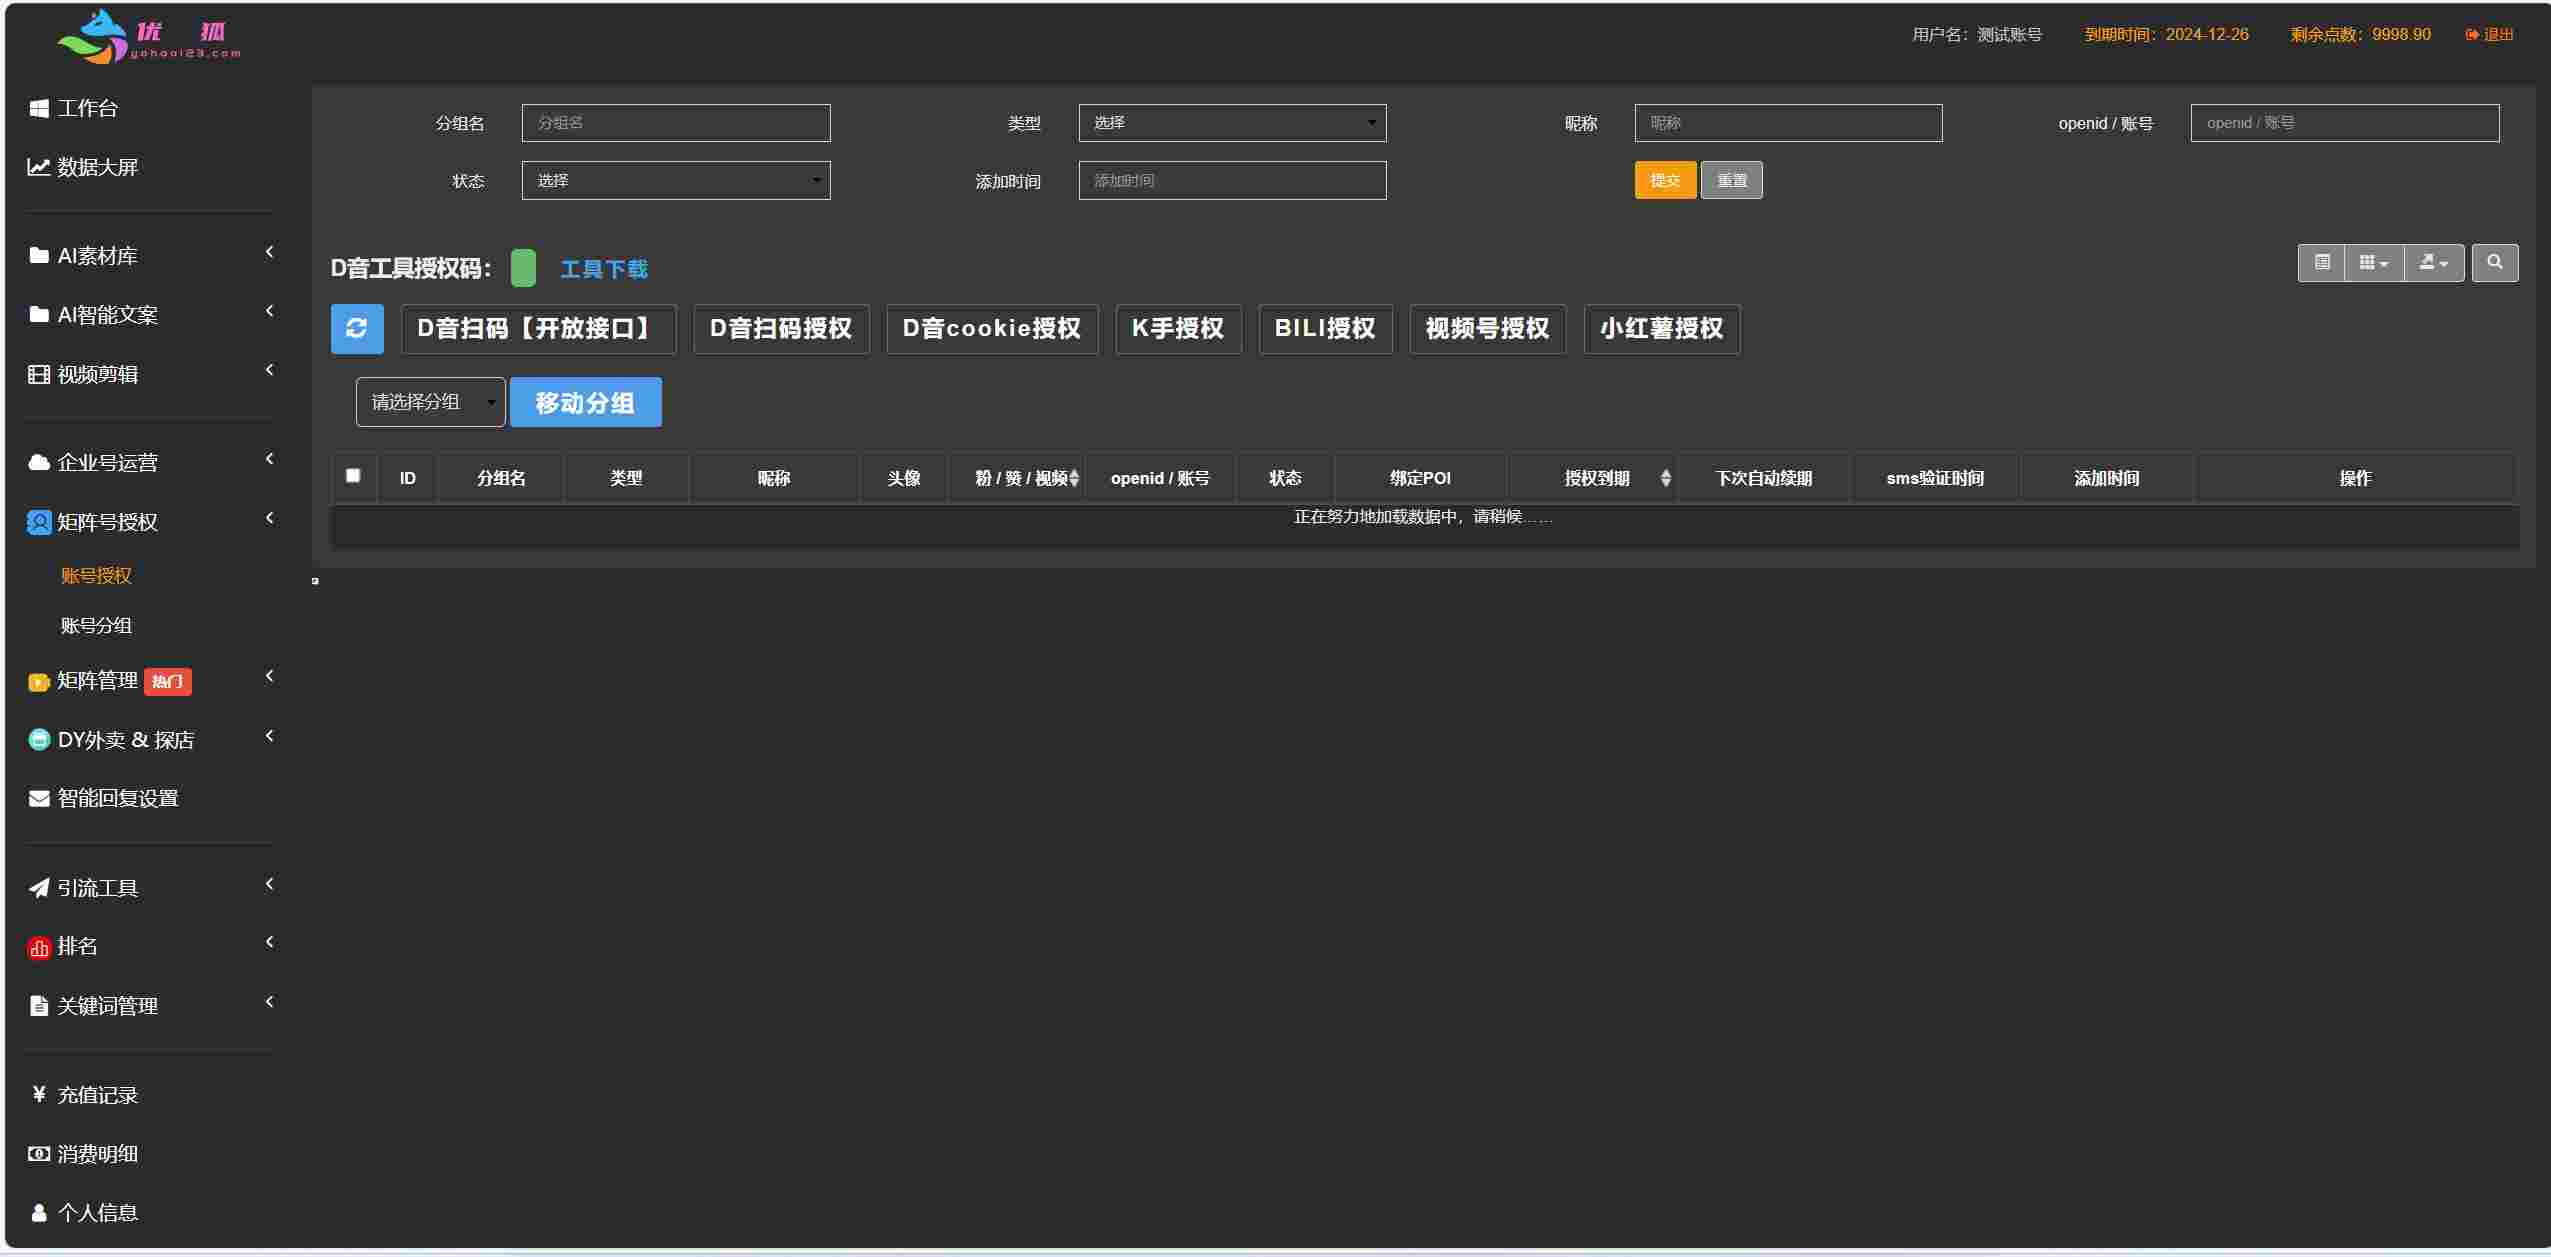This screenshot has width=2551, height=1257.
Task: Click the green status indicator beside D音工具授权码
Action: [x=522, y=268]
